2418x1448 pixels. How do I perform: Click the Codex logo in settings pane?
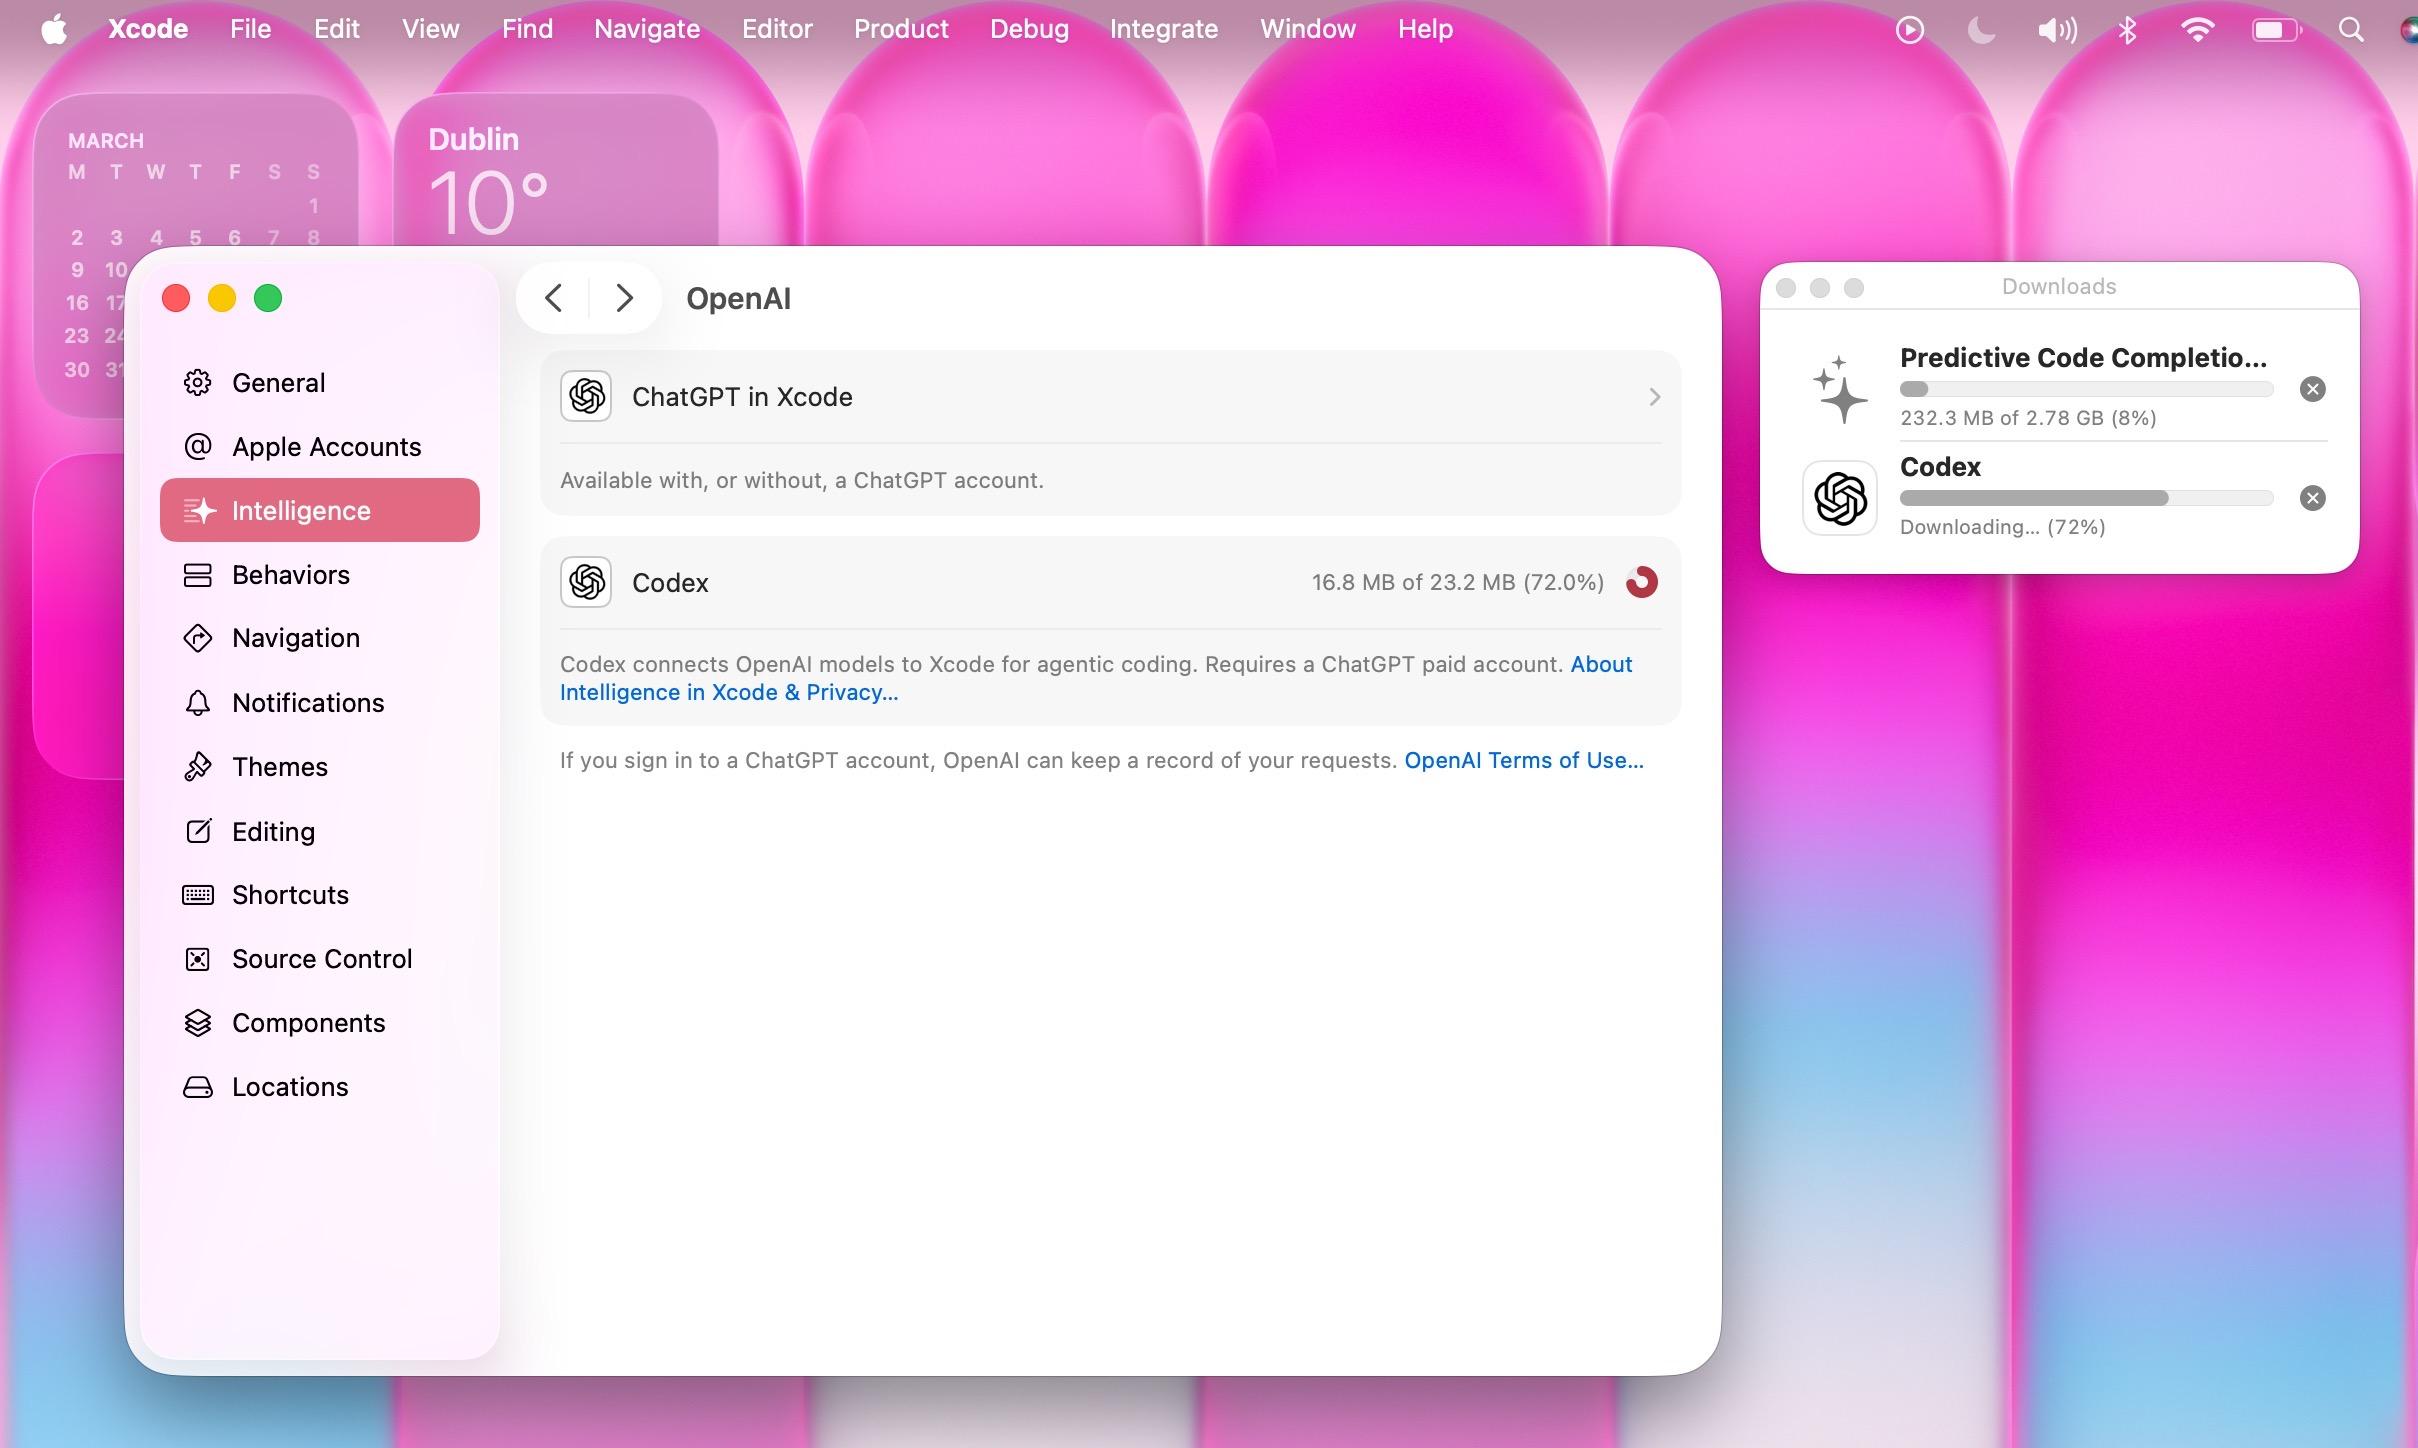tap(586, 582)
